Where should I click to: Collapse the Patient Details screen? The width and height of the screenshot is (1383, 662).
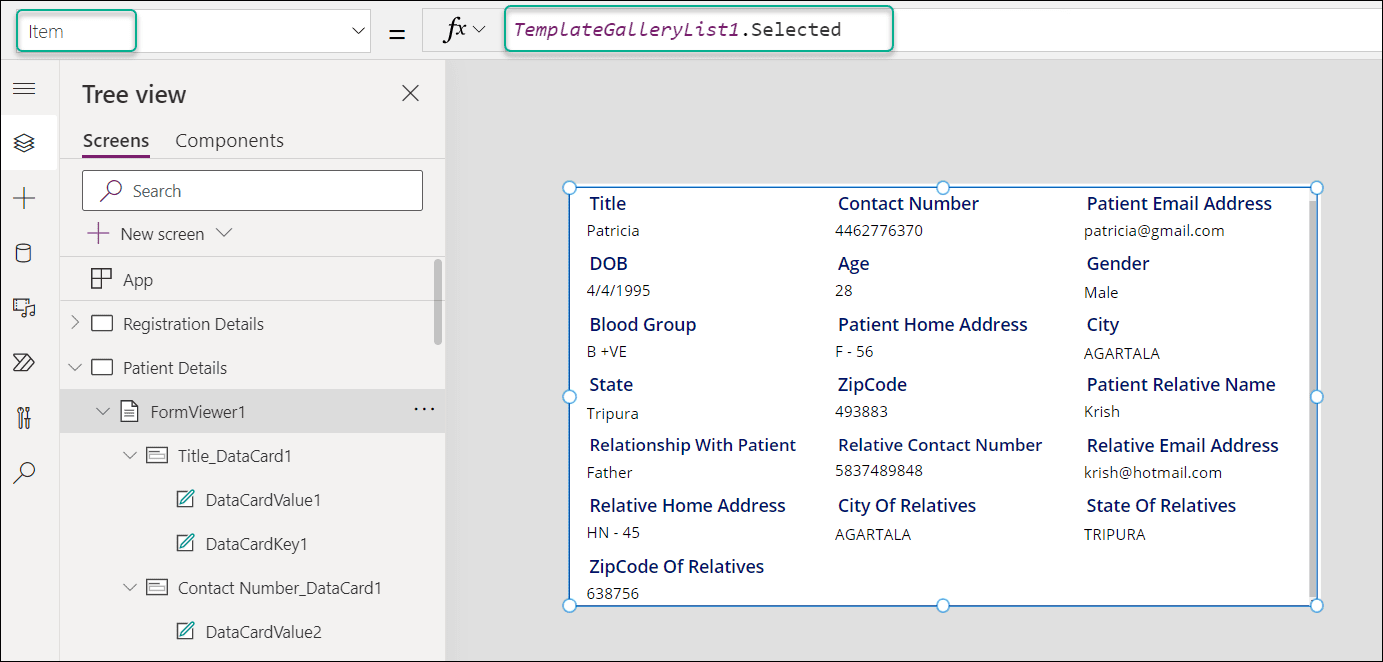pos(75,367)
